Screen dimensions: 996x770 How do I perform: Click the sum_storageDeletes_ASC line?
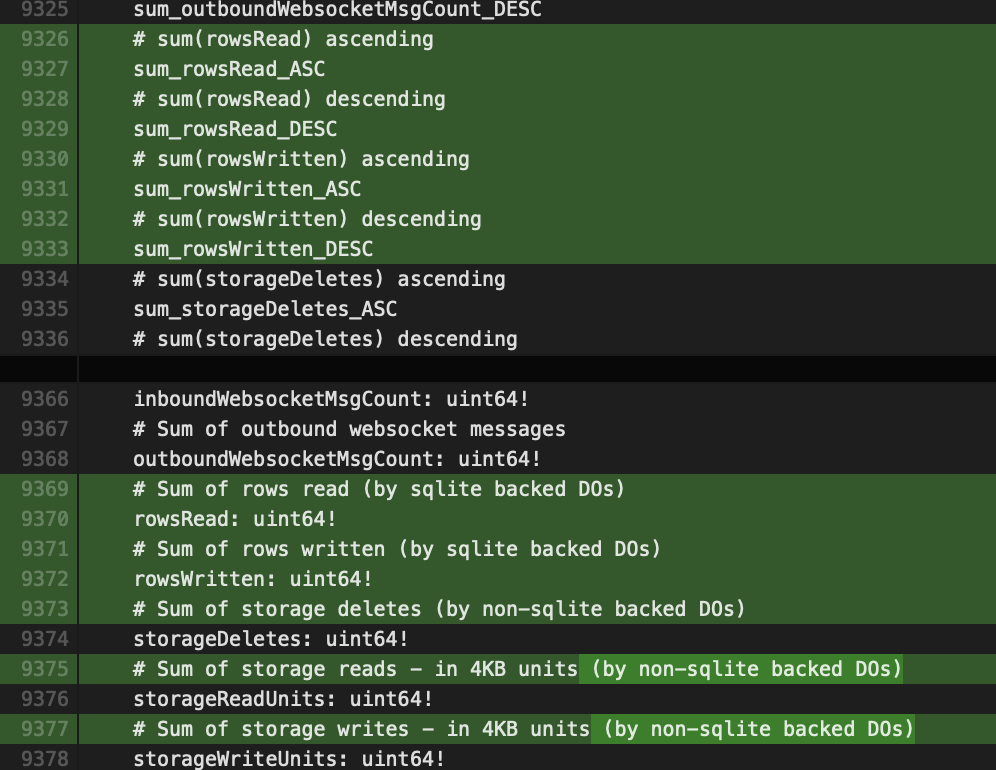pos(265,309)
